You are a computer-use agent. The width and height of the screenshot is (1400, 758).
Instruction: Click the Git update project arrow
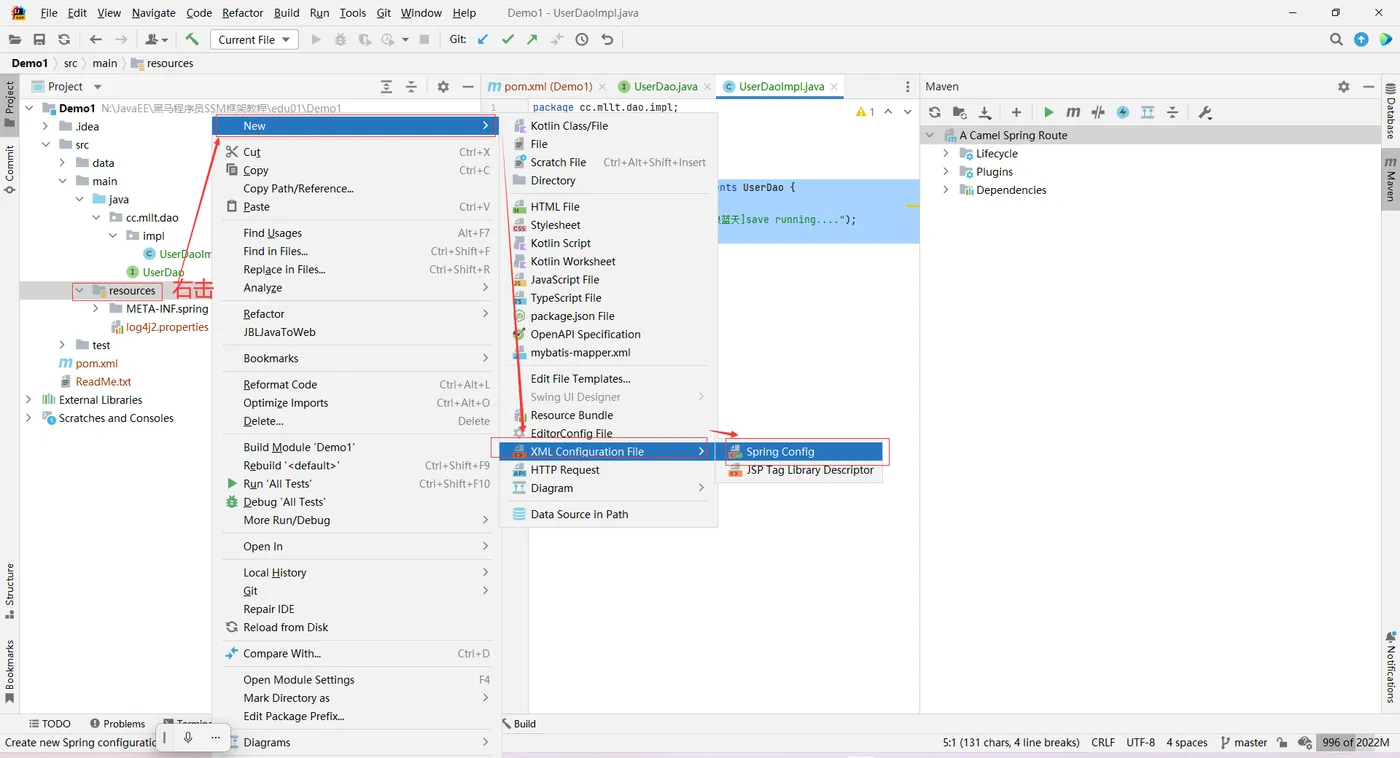pyautogui.click(x=484, y=39)
